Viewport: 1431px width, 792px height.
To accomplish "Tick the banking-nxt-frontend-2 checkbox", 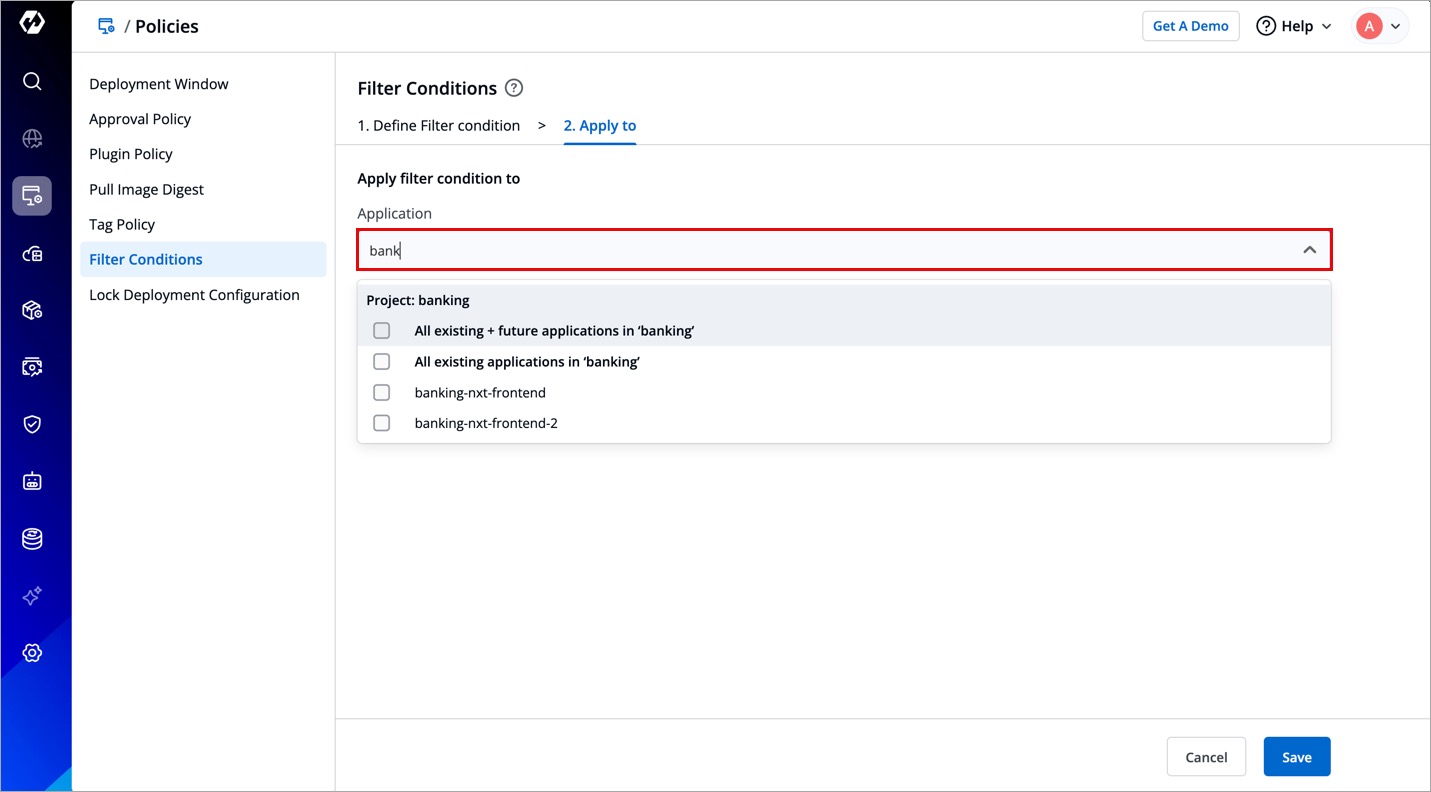I will coord(382,424).
